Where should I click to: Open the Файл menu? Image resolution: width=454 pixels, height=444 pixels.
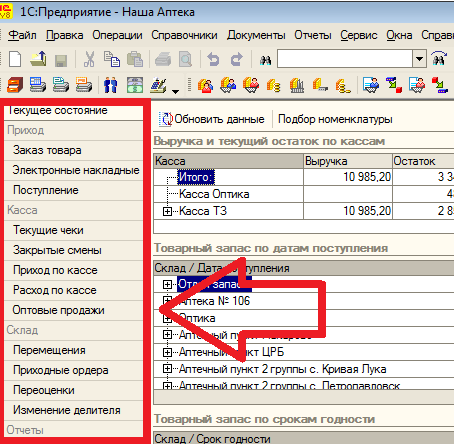pyautogui.click(x=22, y=35)
